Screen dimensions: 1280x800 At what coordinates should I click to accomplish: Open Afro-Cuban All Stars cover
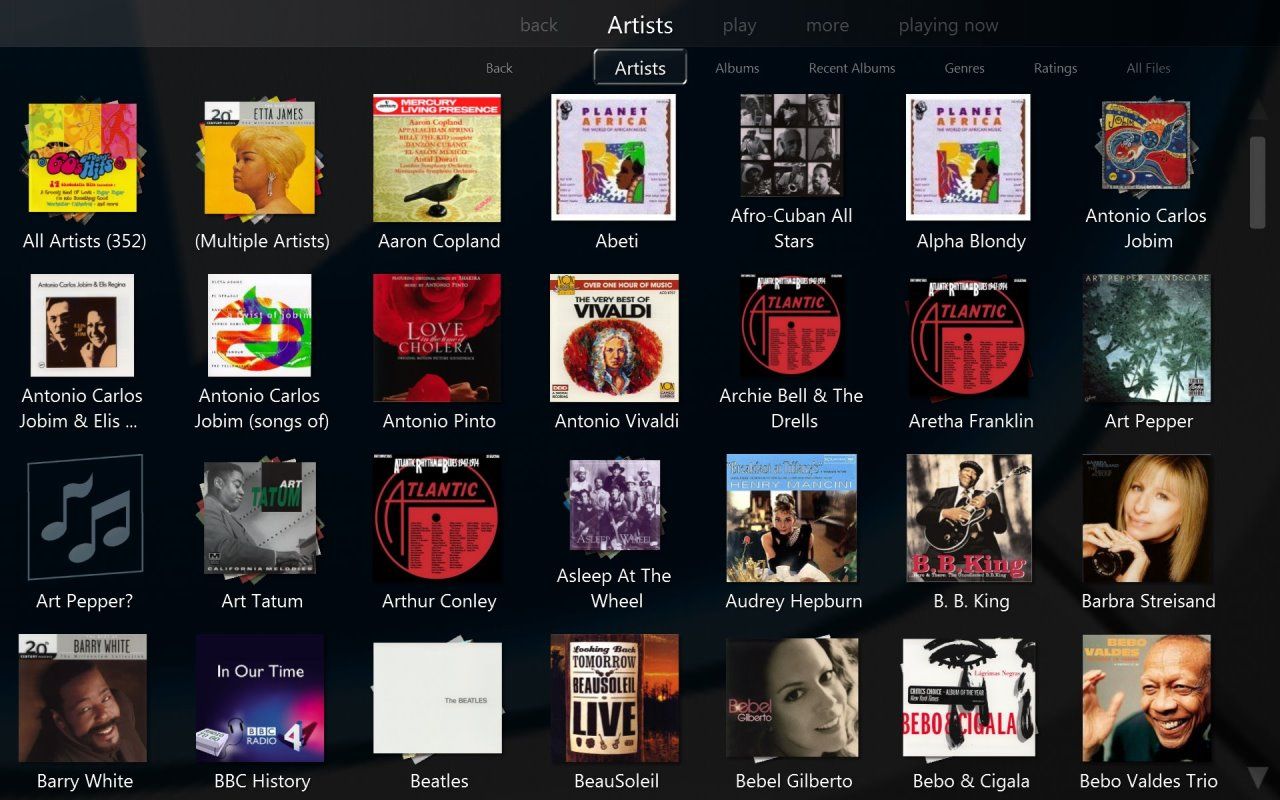[x=791, y=145]
